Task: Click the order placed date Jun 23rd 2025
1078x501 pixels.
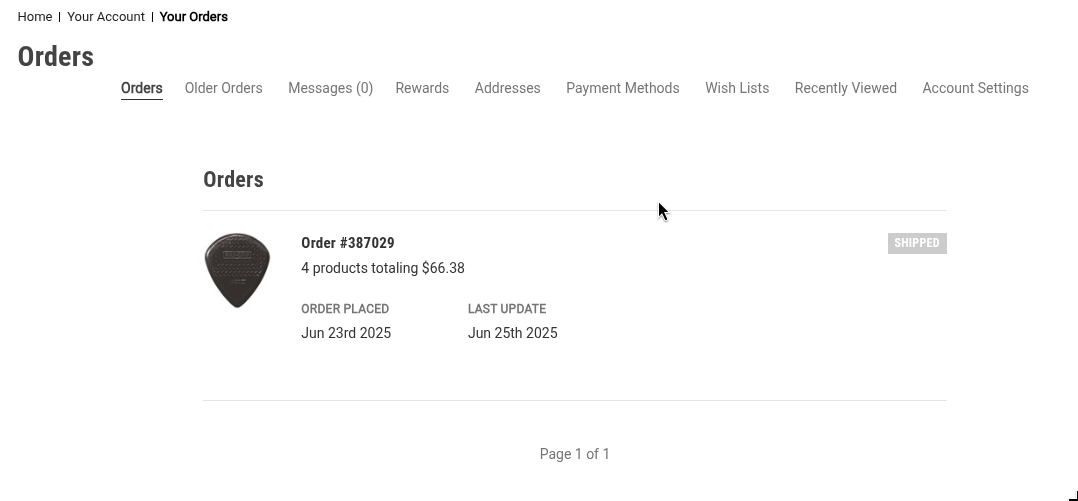Action: click(346, 333)
